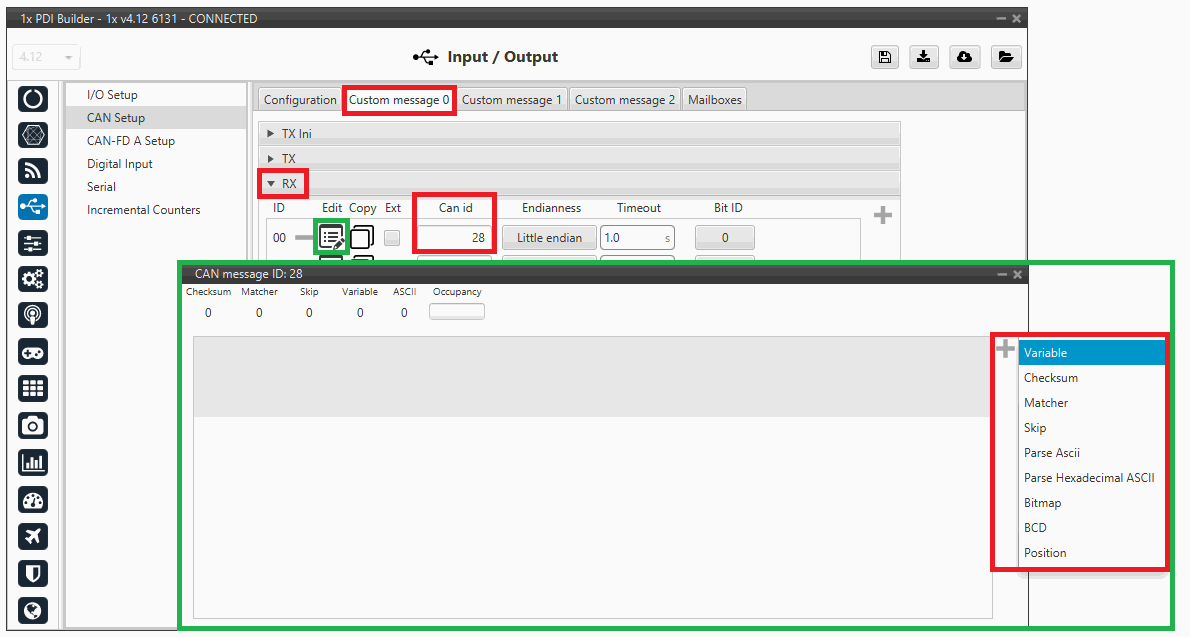Choose BCD from the add menu
This screenshot has height=637, width=1190.
coord(1091,528)
